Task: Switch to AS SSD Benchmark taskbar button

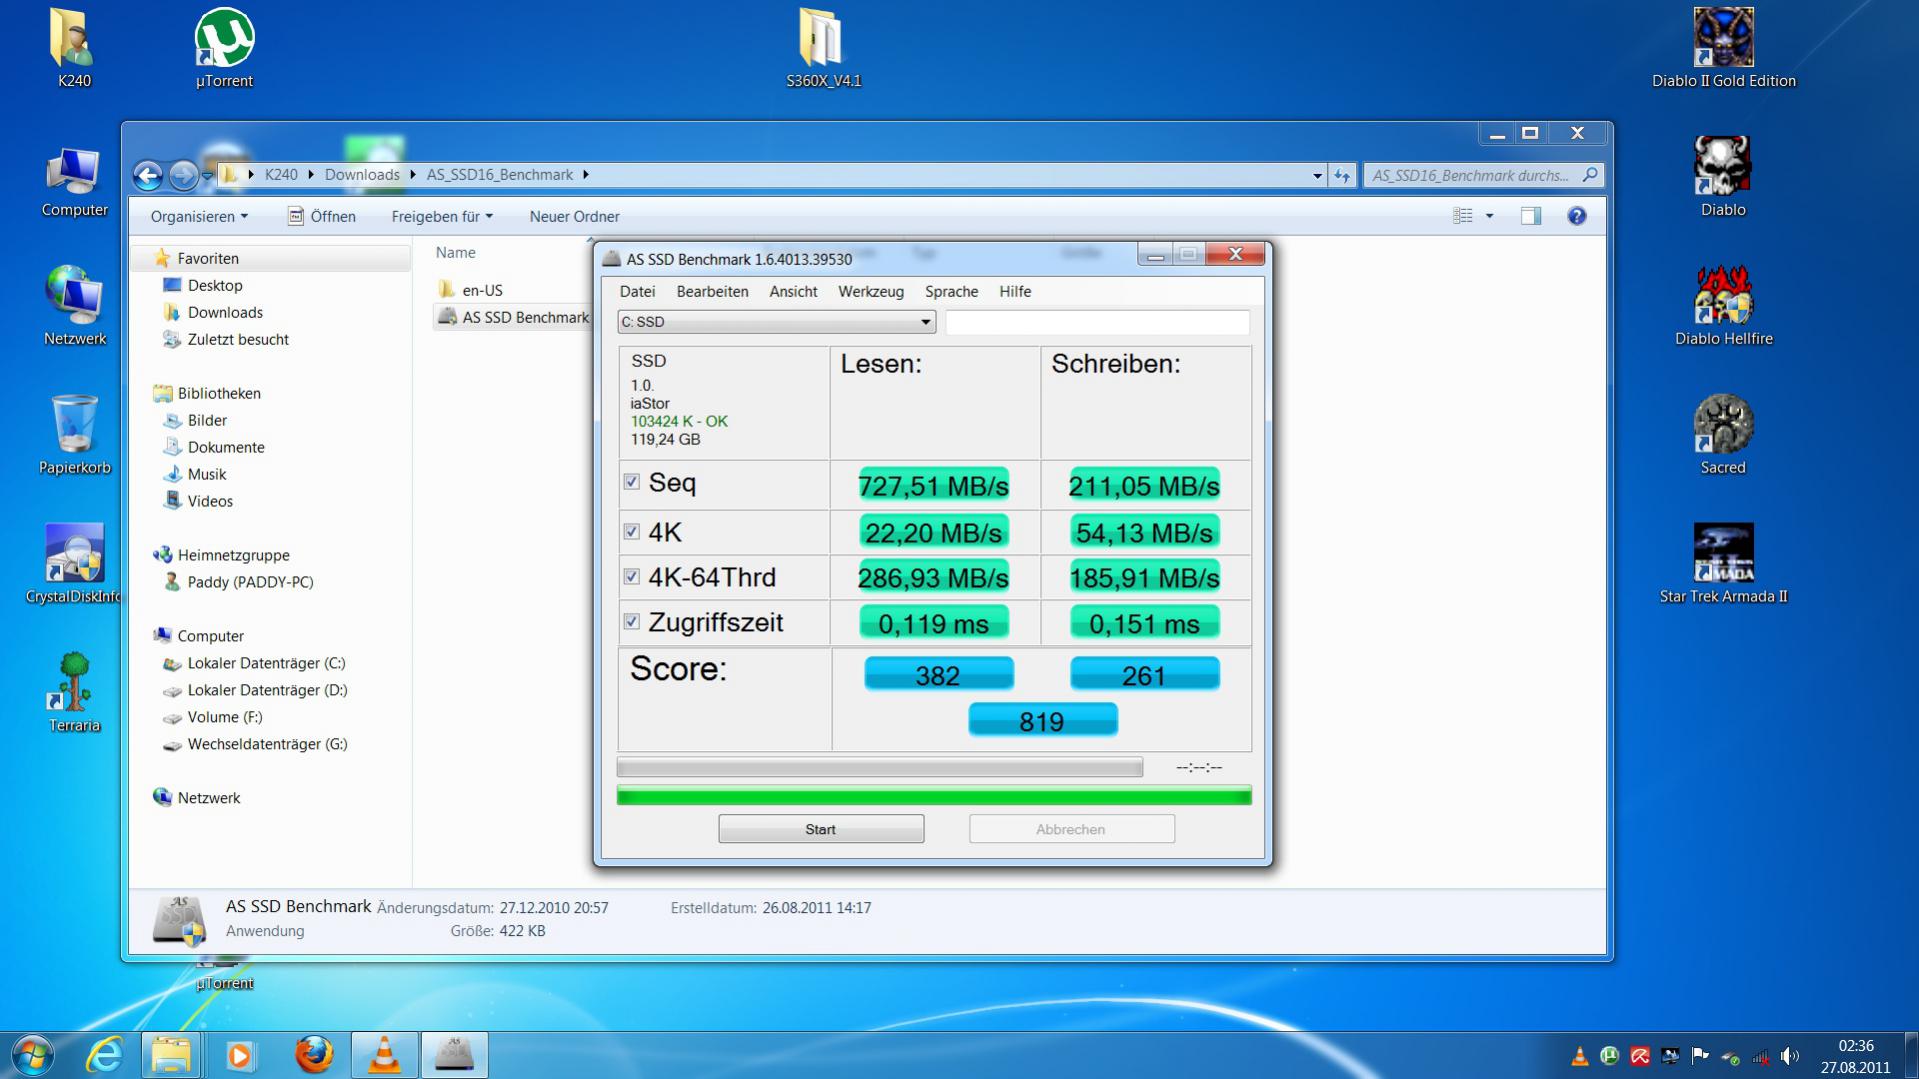Action: tap(455, 1055)
